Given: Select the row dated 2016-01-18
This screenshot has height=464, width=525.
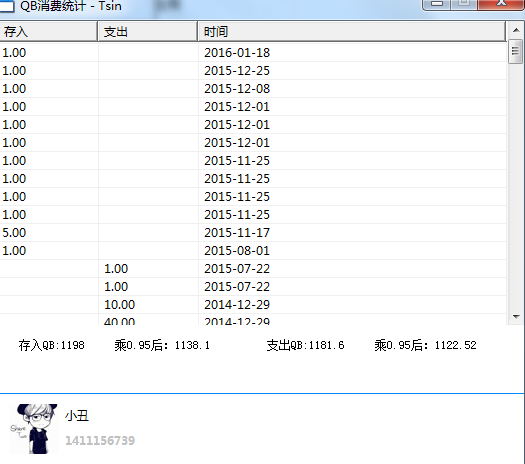Looking at the screenshot, I should (253, 53).
